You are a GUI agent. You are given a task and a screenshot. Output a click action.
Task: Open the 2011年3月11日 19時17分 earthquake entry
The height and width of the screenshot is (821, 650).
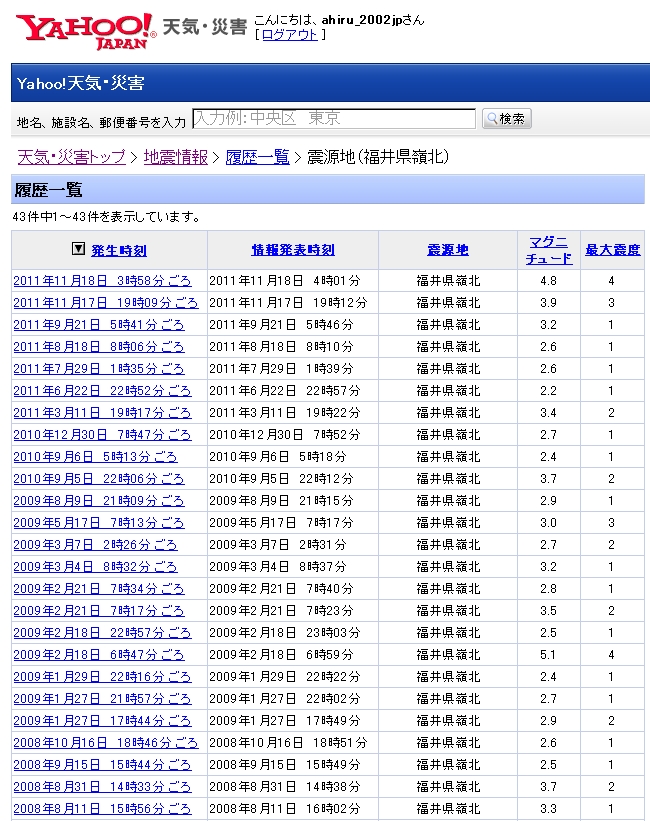click(x=102, y=413)
